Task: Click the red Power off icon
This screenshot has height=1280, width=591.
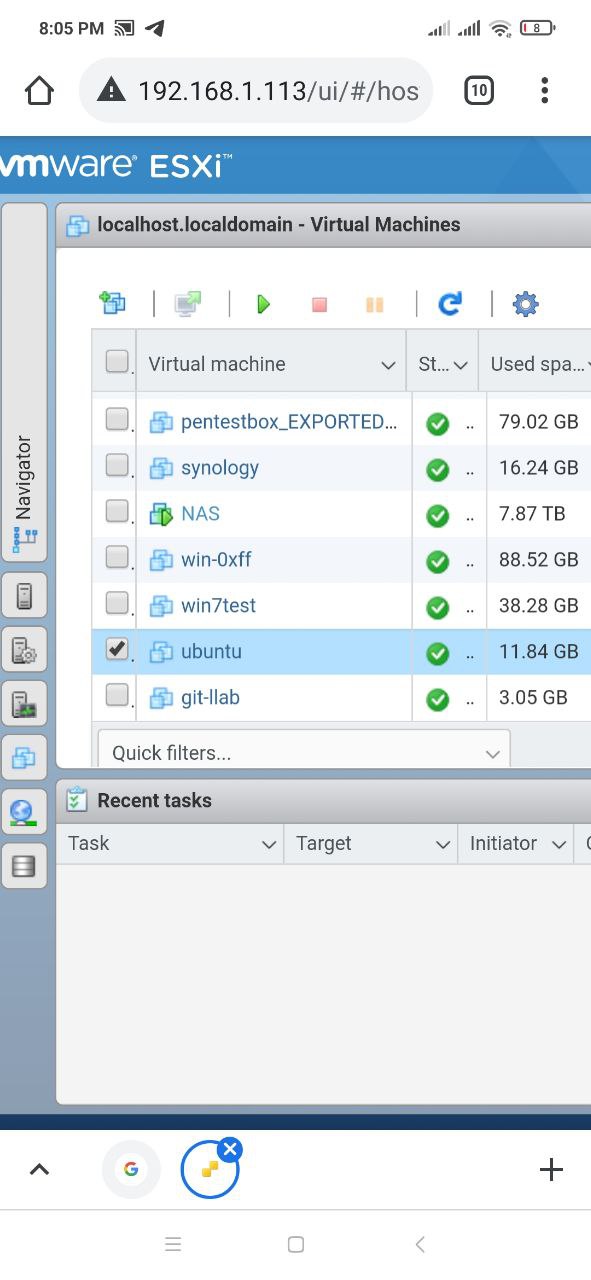Action: tap(319, 304)
